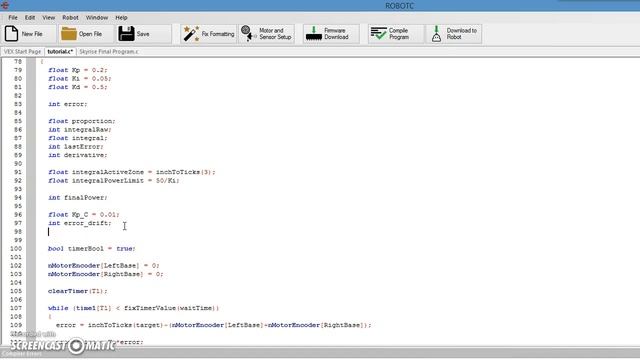Open the Robot menu

pyautogui.click(x=70, y=18)
